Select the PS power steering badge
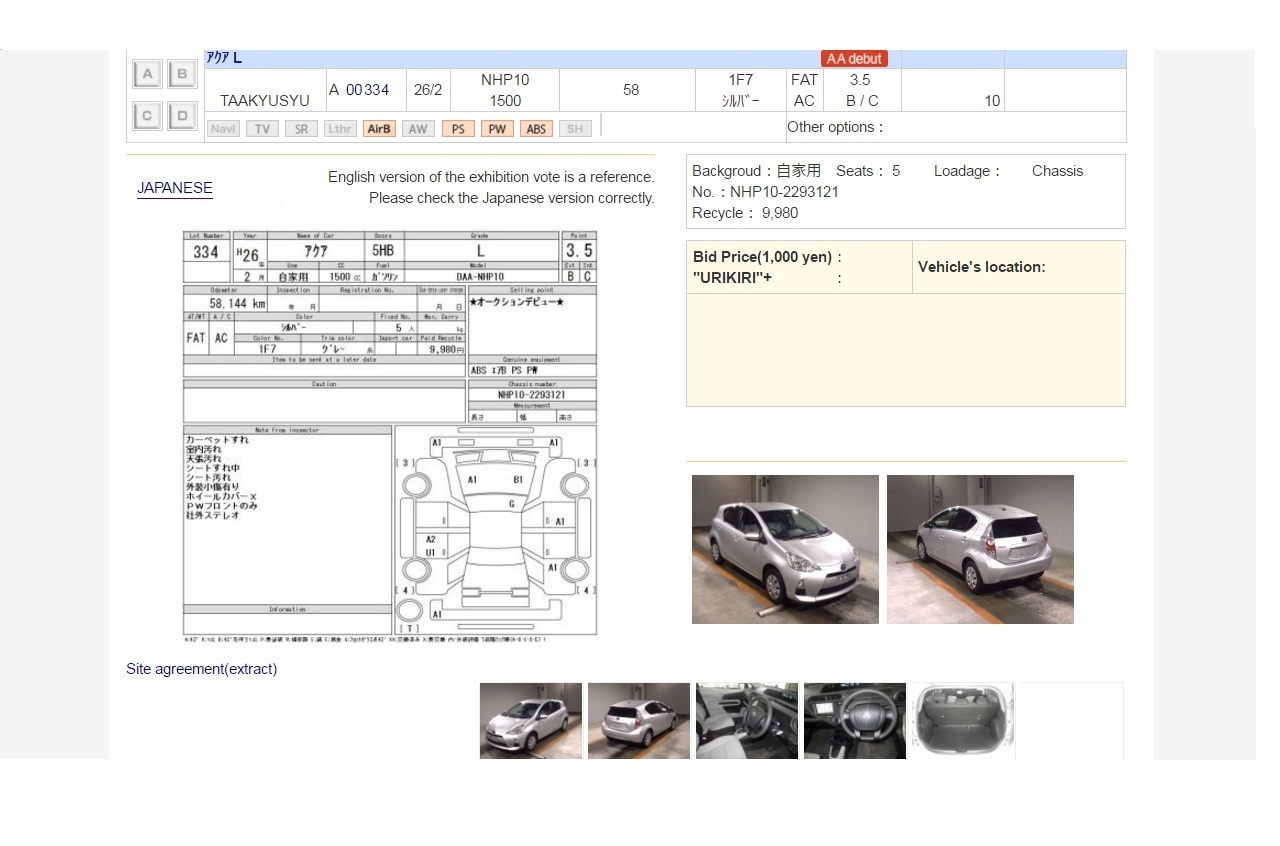Image resolution: width=1280 pixels, height=846 pixels. (458, 129)
